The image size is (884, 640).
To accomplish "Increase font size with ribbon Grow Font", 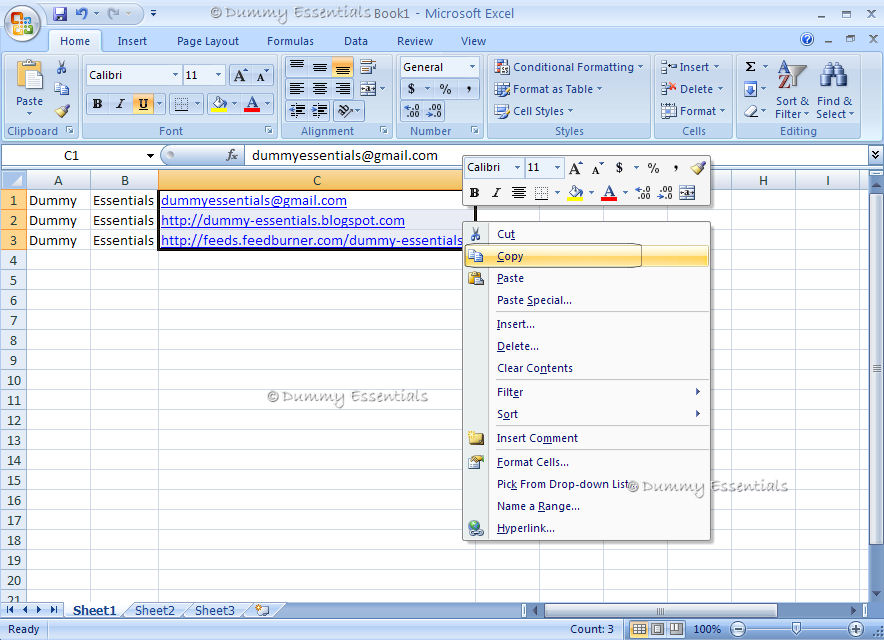I will [240, 76].
